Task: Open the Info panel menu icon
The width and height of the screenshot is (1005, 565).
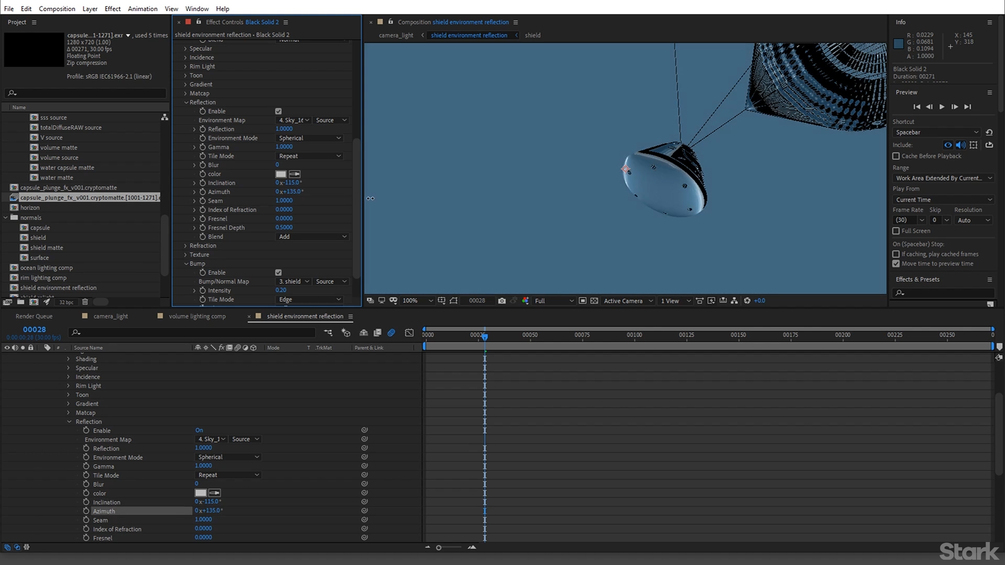Action: pyautogui.click(x=990, y=22)
